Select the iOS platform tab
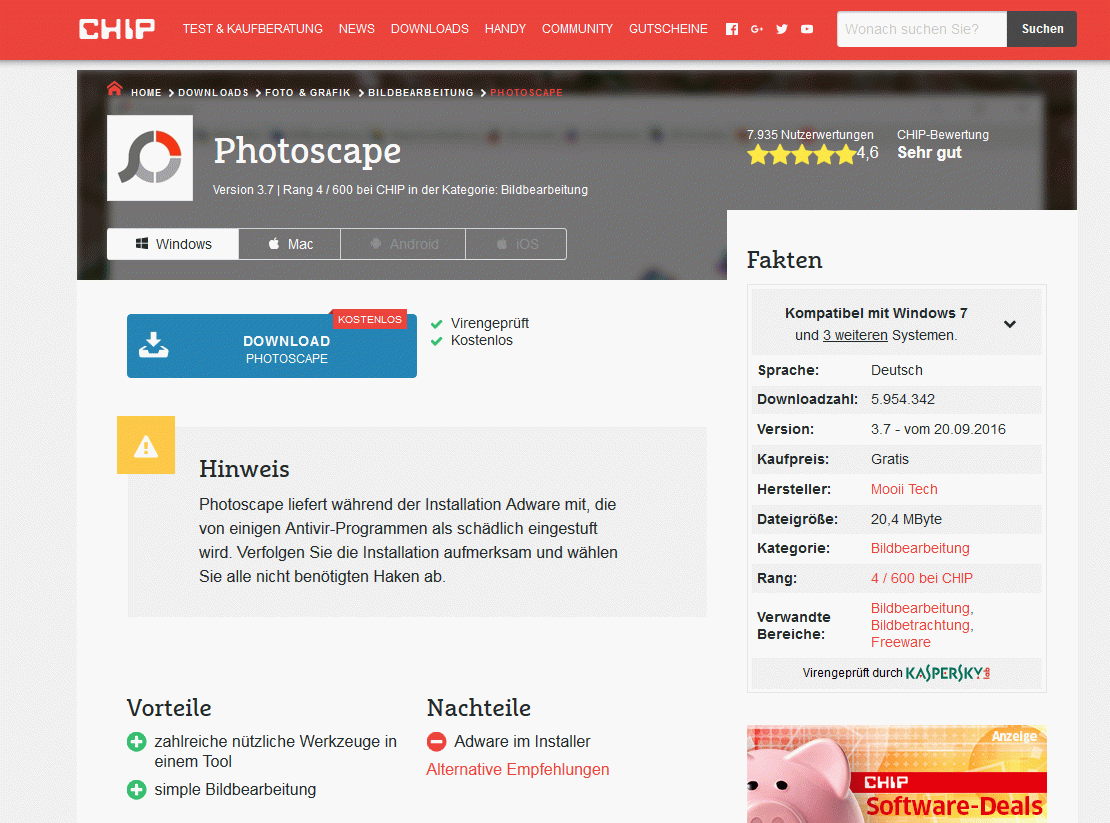The image size is (1110, 823). 516,244
